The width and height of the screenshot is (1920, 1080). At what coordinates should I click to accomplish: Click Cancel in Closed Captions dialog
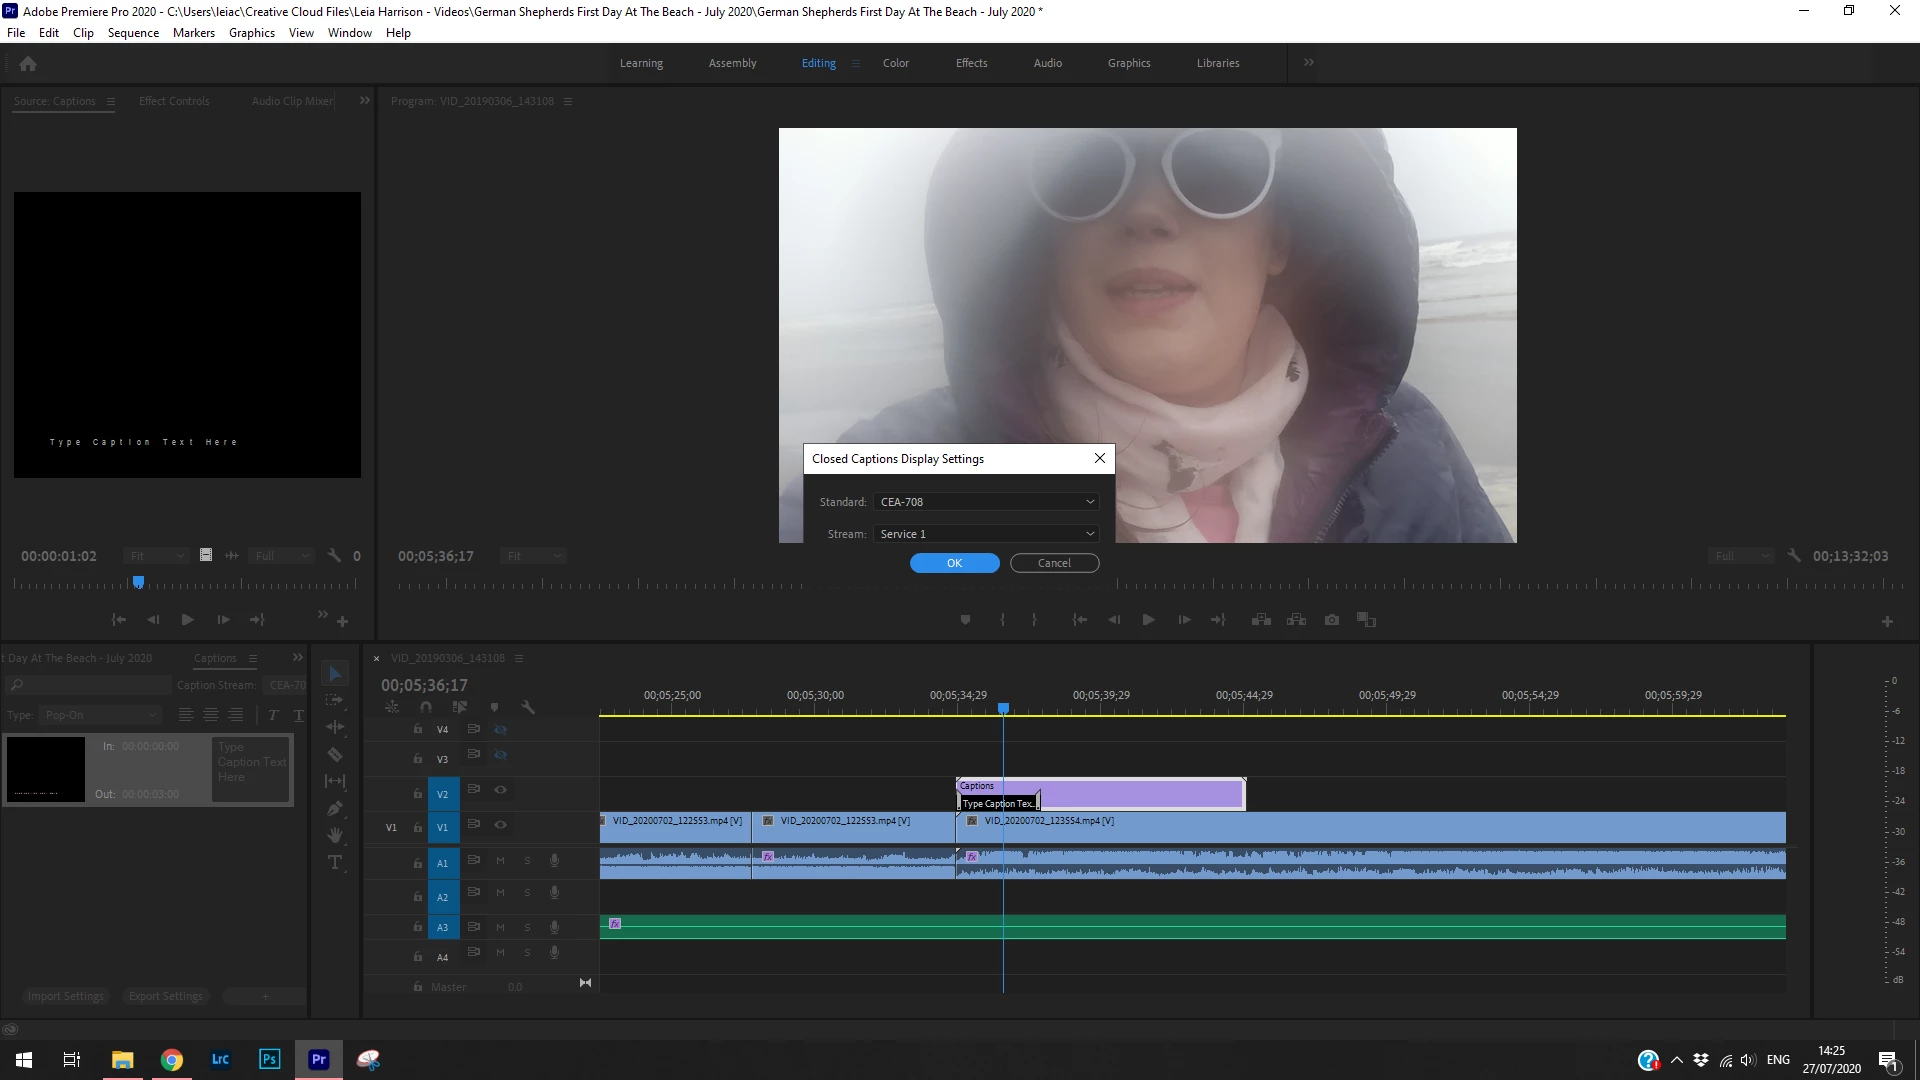1054,563
